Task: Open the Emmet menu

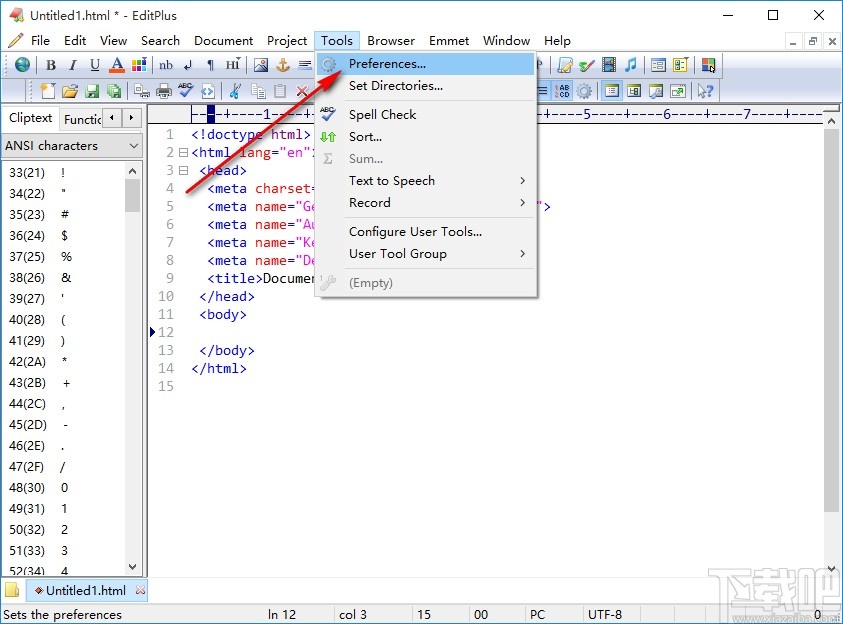Action: click(x=449, y=41)
